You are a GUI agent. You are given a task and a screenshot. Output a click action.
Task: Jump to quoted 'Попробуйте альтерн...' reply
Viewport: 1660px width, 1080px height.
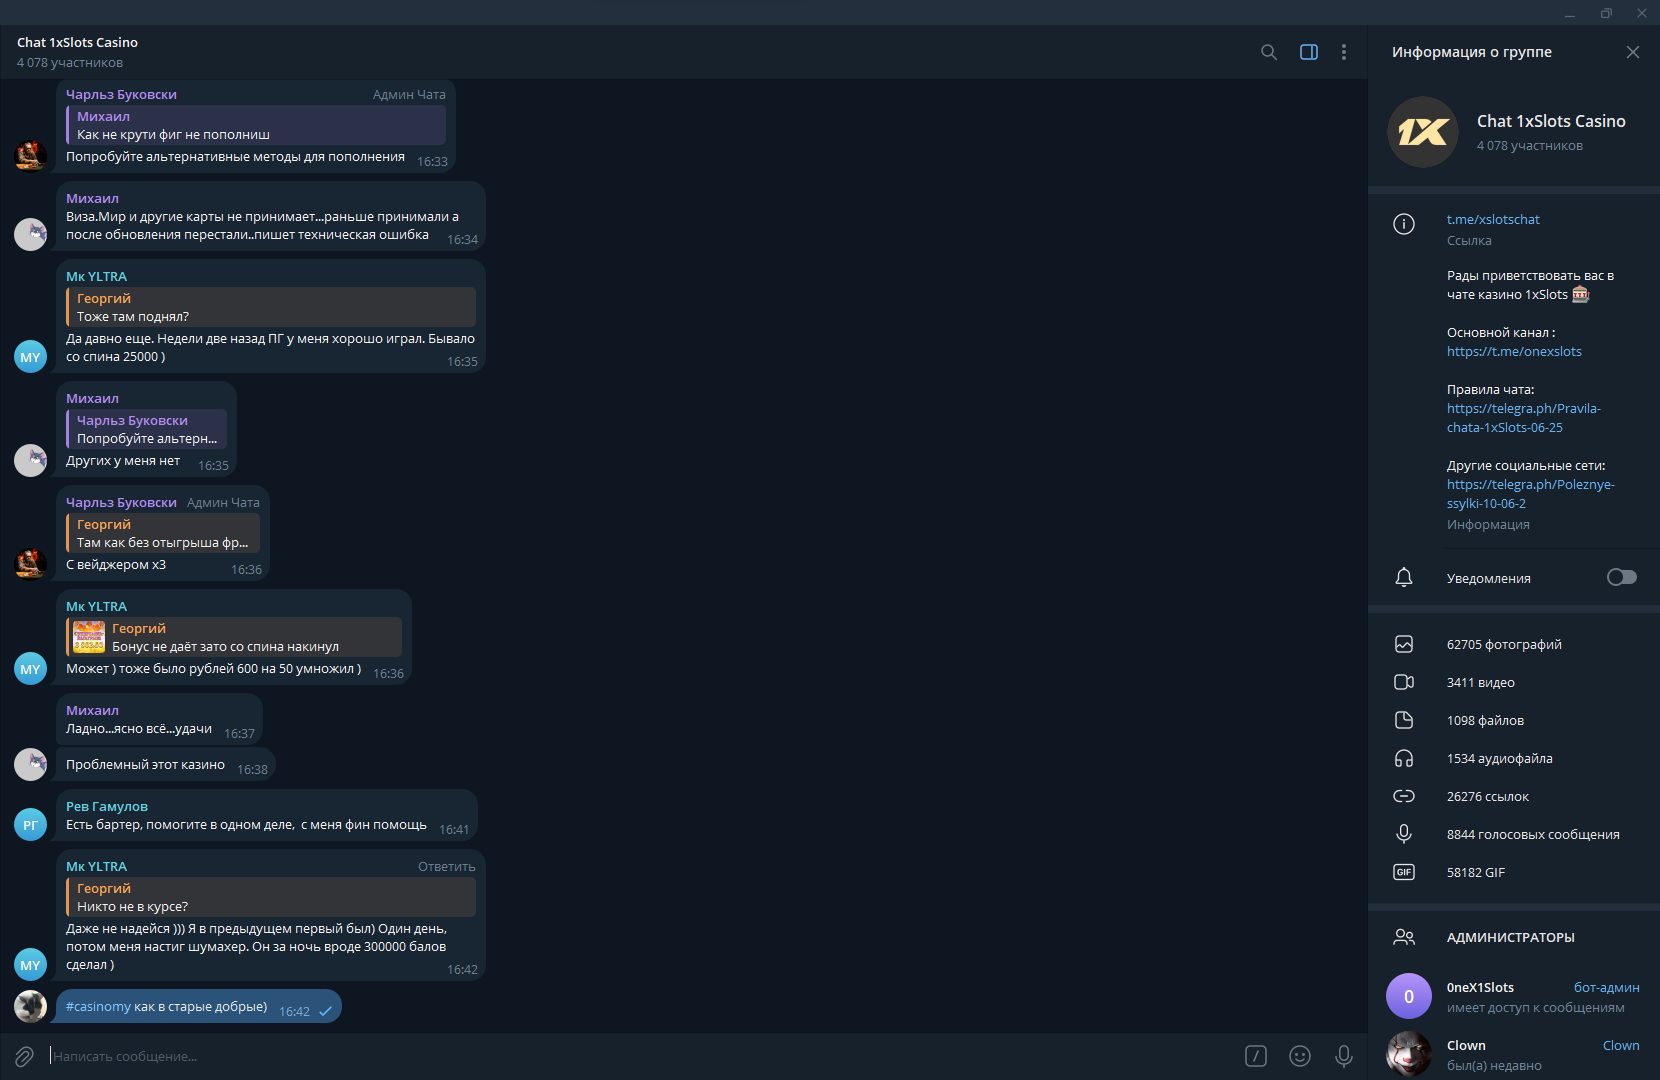147,429
